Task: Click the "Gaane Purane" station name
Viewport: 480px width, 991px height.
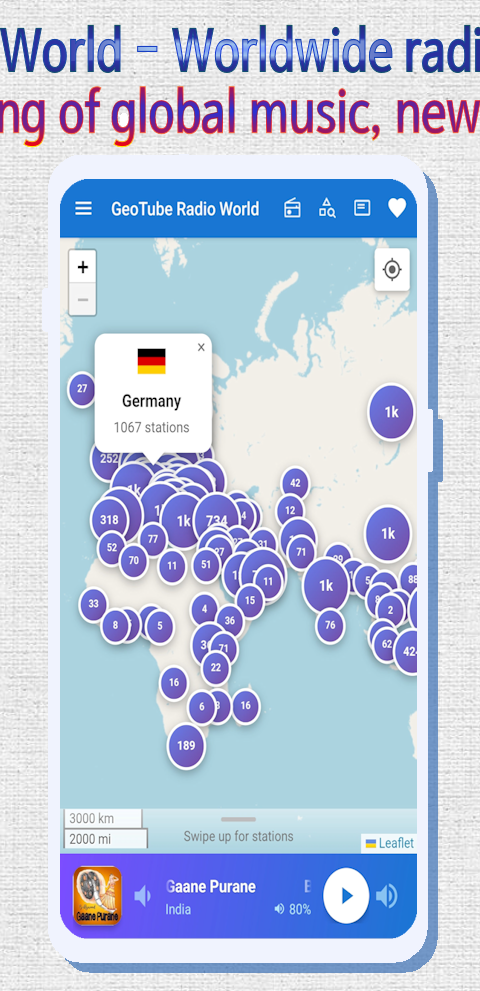Action: pos(211,887)
